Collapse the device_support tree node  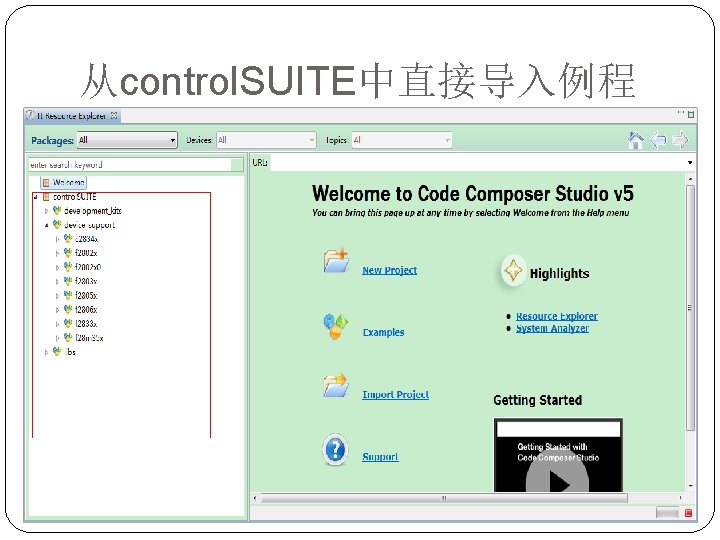tap(46, 225)
